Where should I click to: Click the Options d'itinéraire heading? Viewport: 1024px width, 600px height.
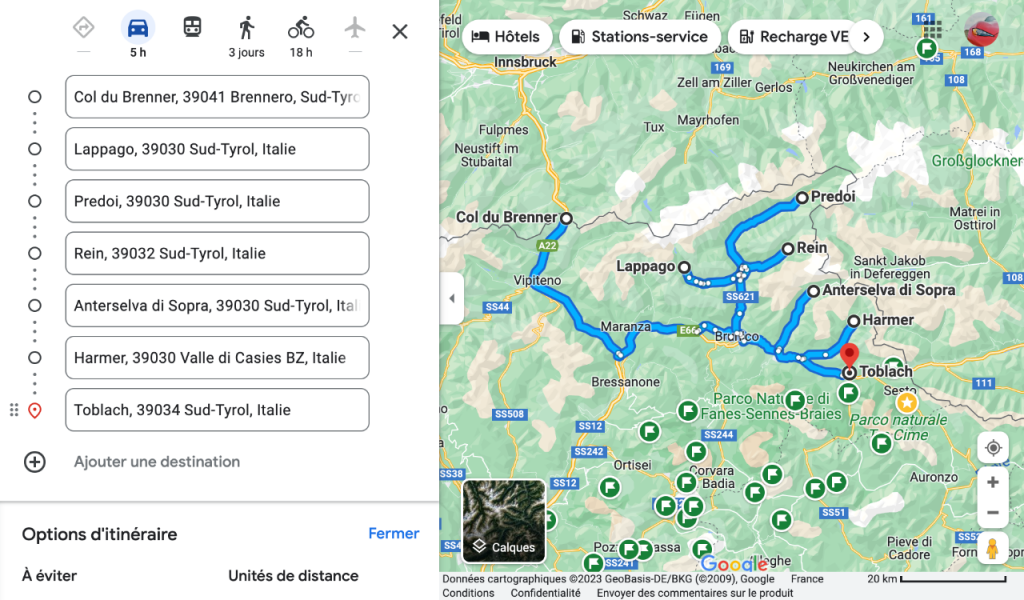pyautogui.click(x=100, y=534)
